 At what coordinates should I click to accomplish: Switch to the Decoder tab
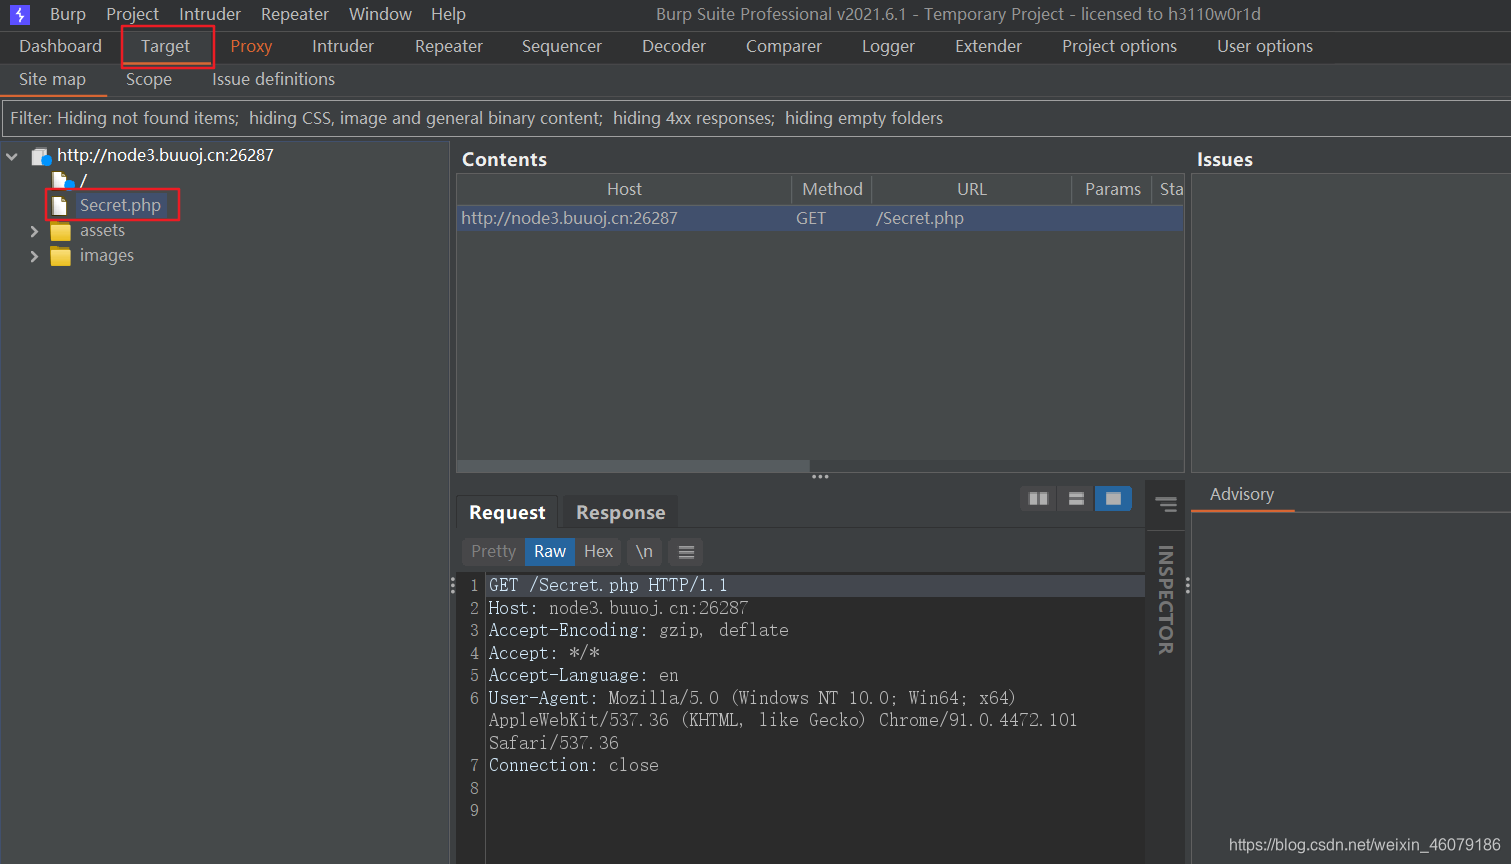point(674,46)
